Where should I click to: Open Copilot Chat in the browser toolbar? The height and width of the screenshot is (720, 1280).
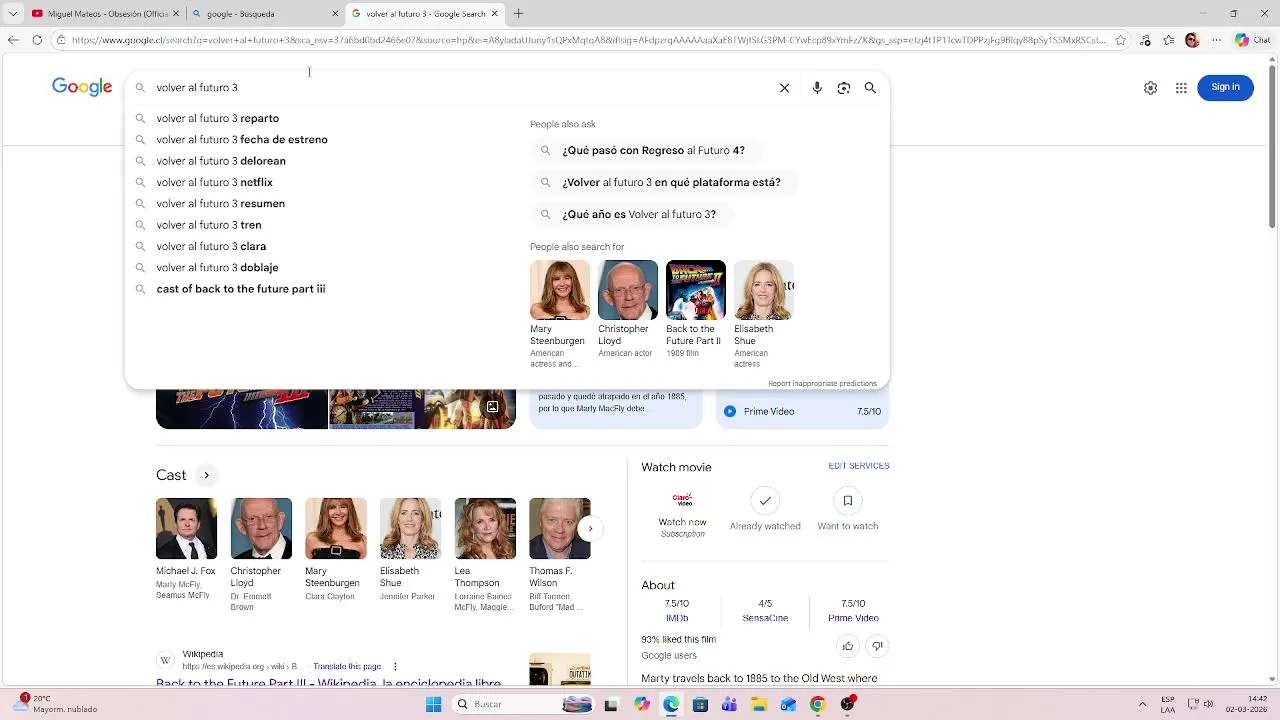click(x=1251, y=40)
